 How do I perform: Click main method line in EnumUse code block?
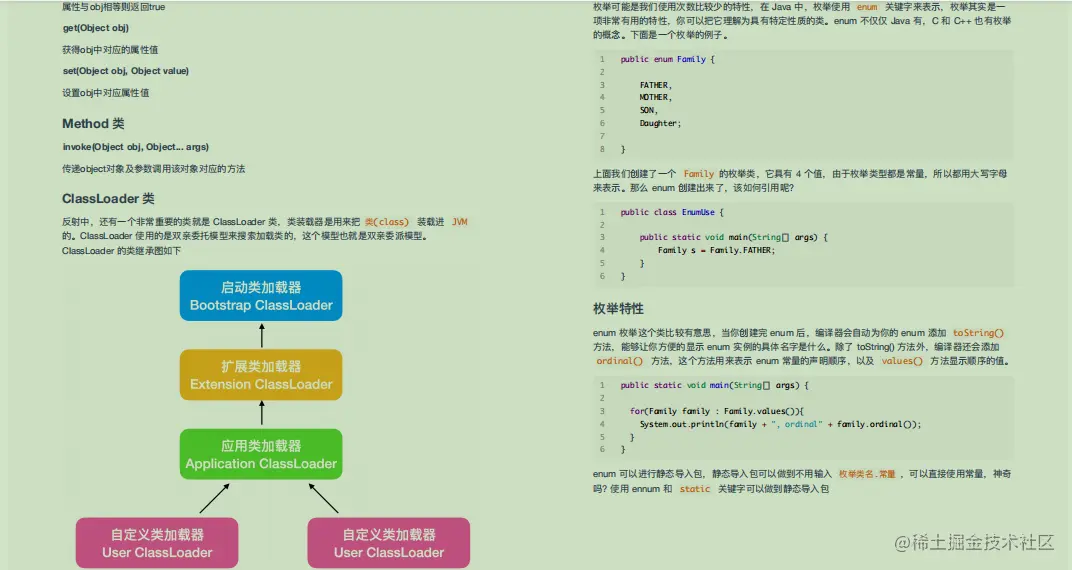point(734,237)
